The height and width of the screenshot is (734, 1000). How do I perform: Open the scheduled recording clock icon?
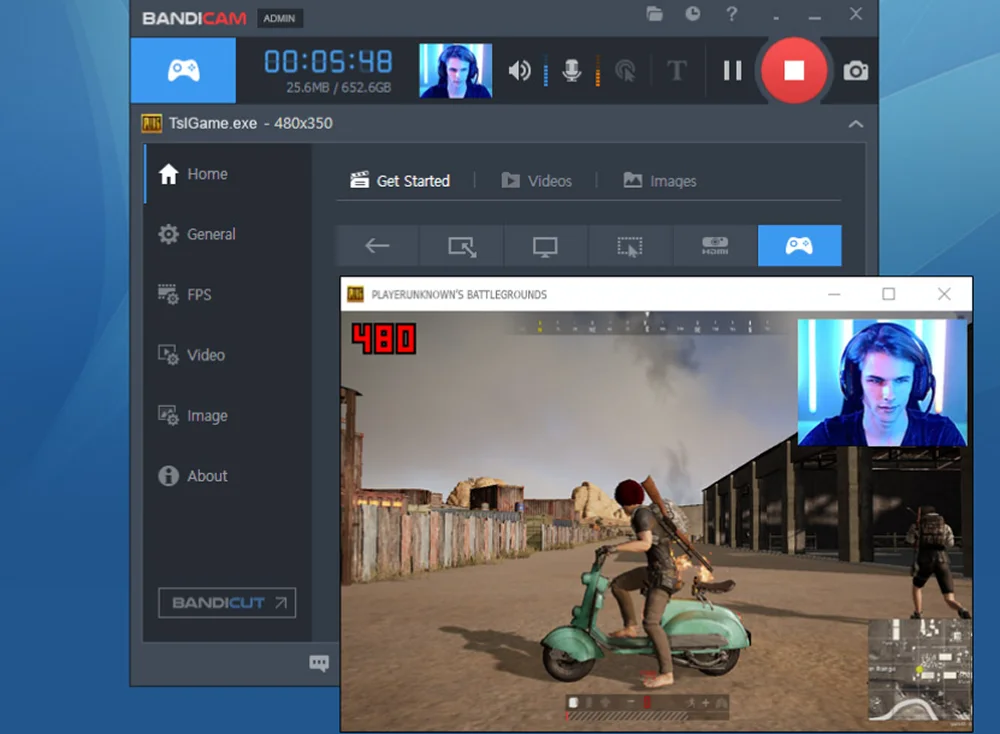pyautogui.click(x=693, y=13)
